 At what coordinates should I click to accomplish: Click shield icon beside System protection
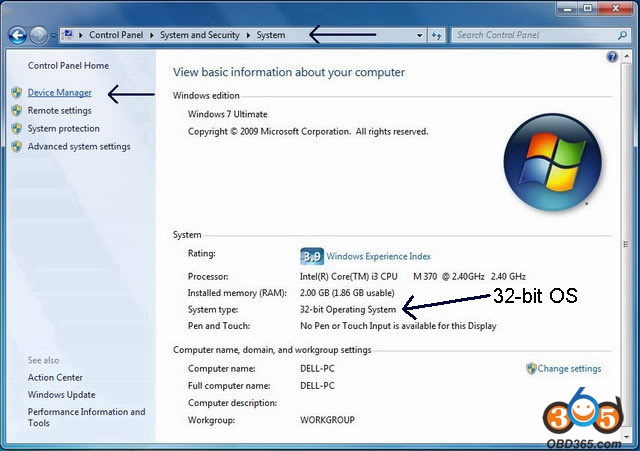(17, 129)
